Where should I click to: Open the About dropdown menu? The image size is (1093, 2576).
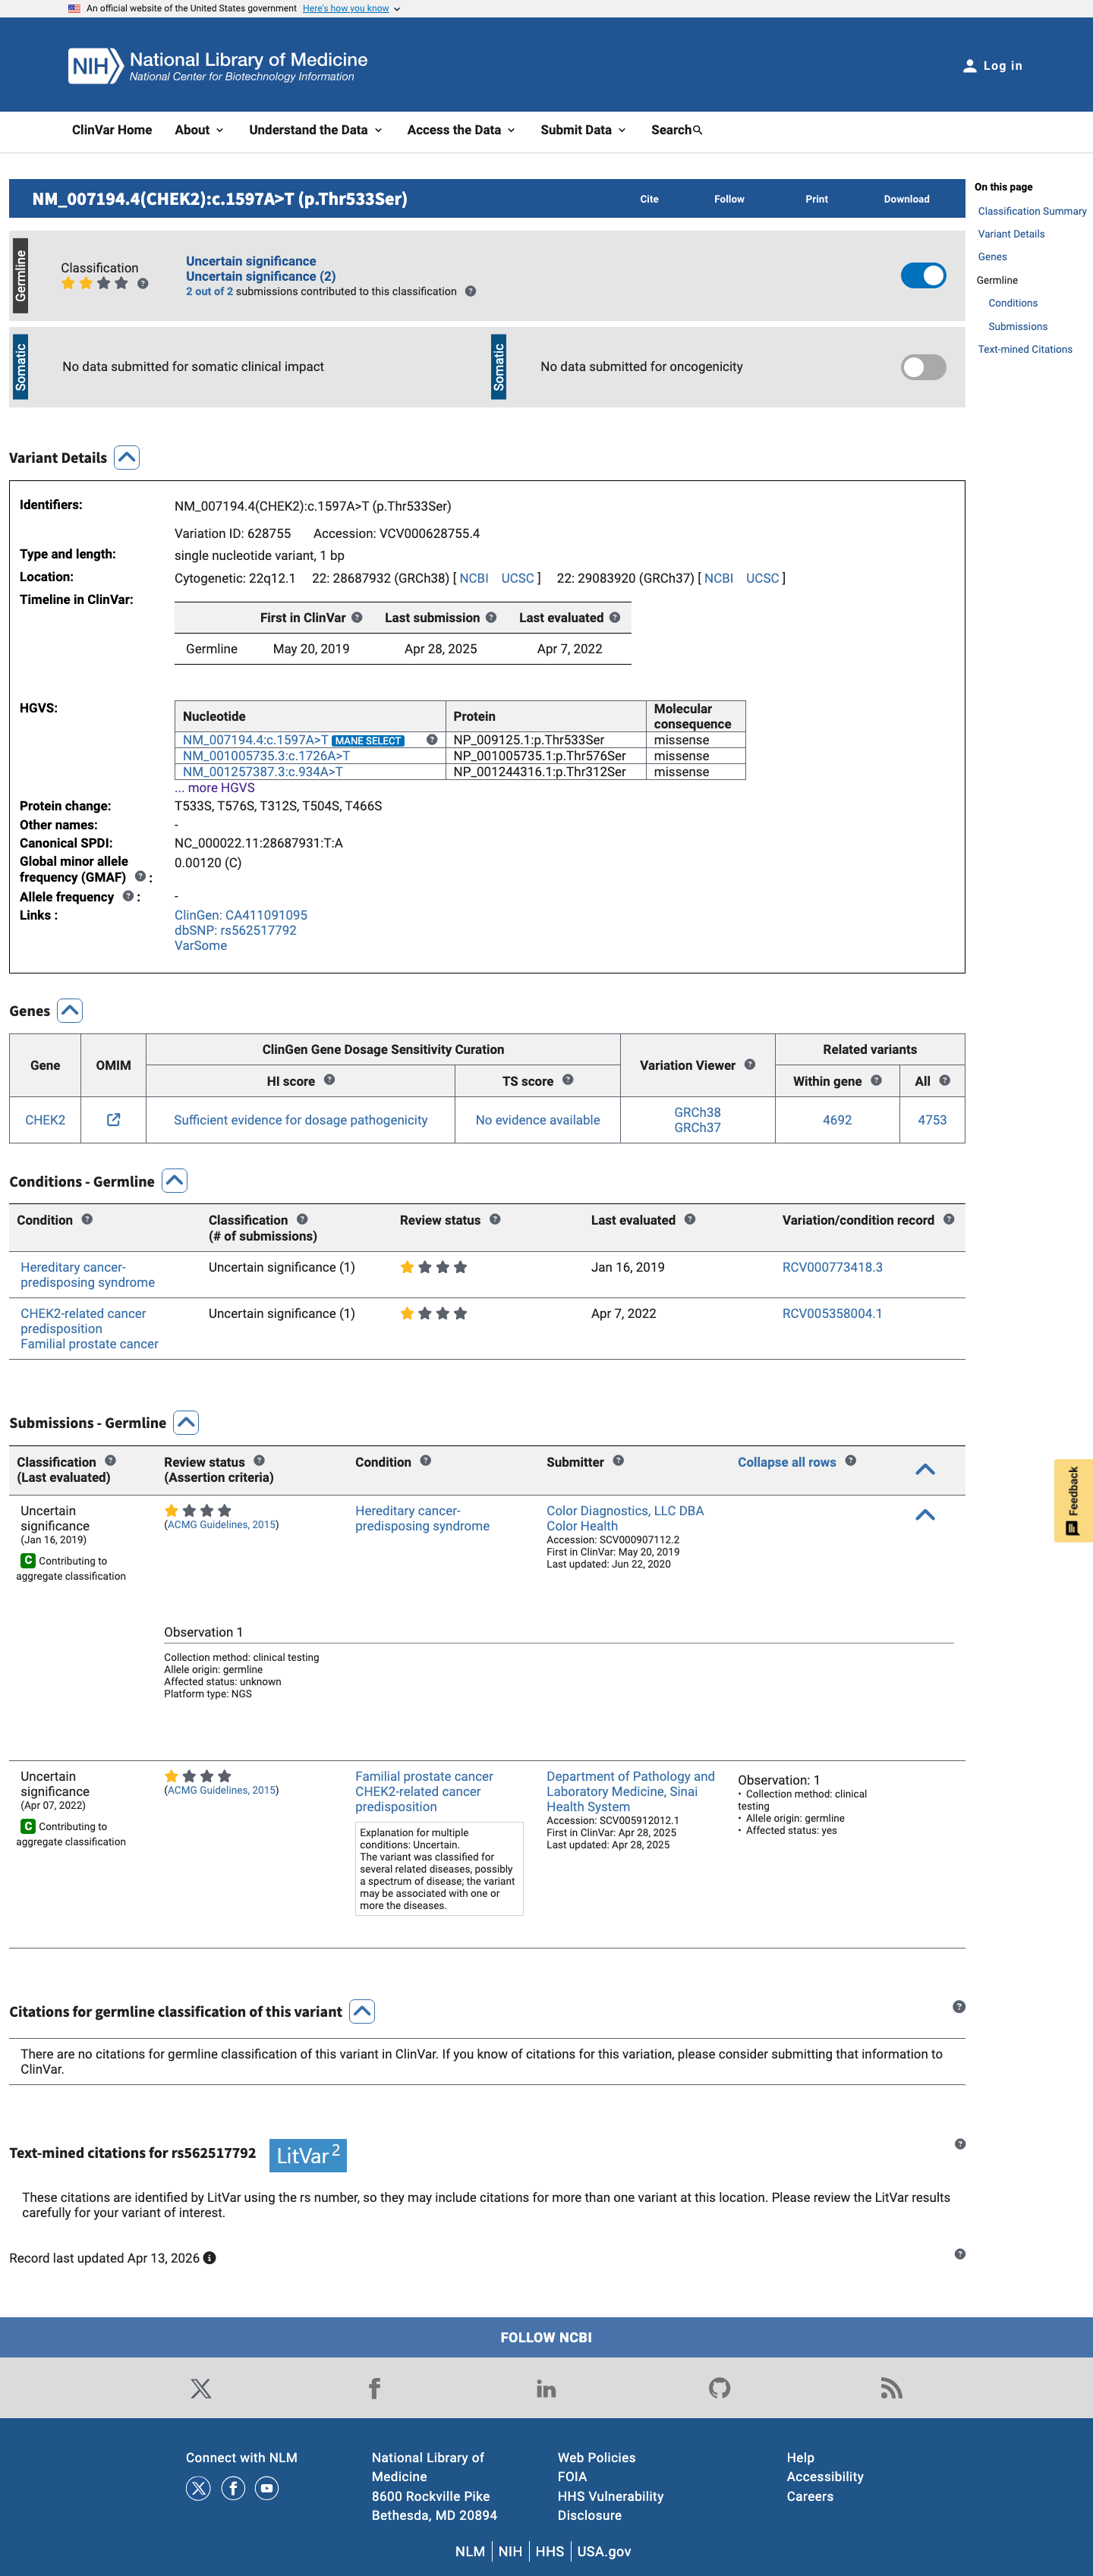pos(199,130)
